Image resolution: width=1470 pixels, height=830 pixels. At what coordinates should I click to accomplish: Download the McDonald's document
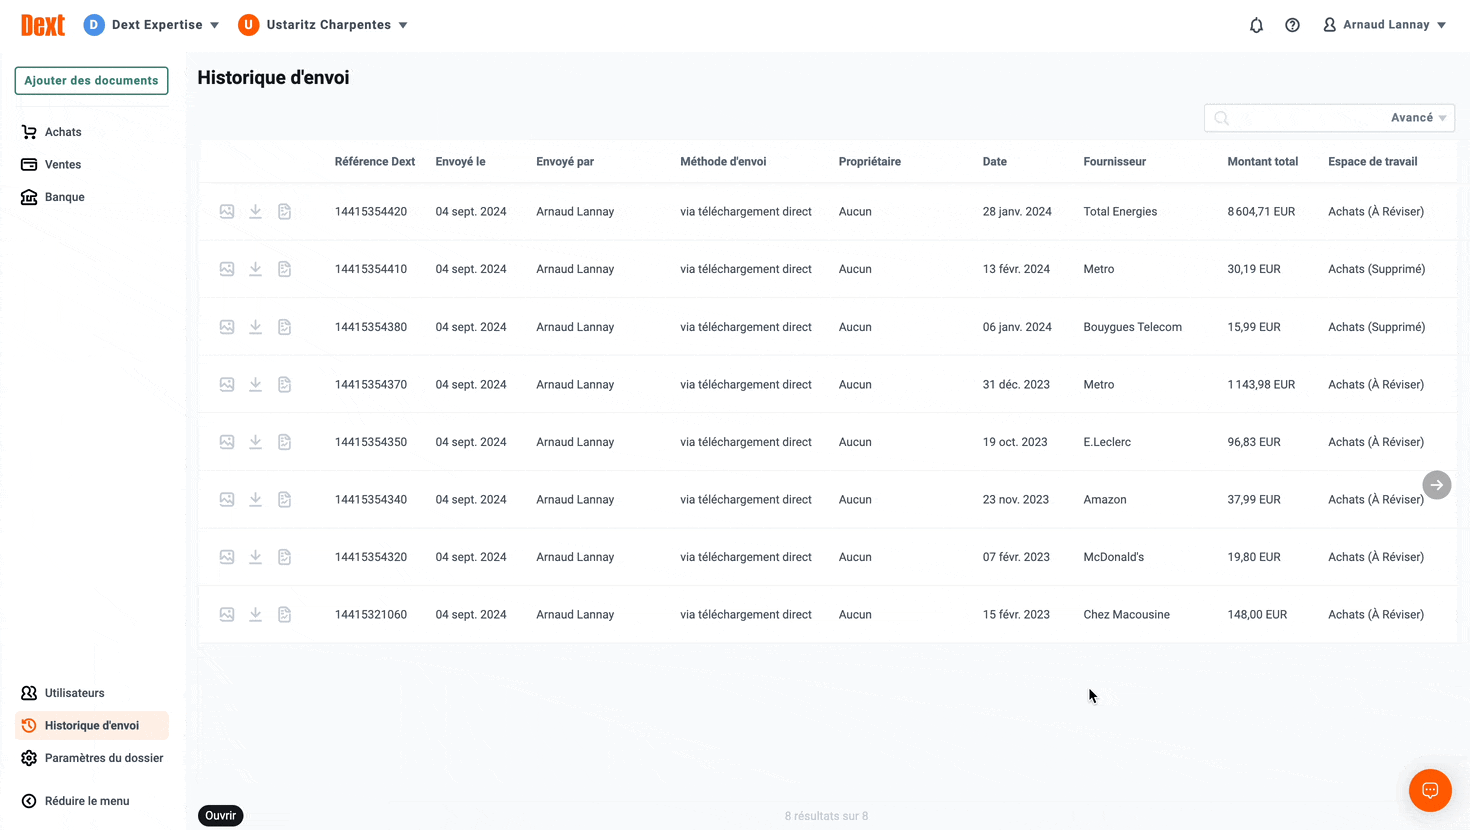(256, 557)
